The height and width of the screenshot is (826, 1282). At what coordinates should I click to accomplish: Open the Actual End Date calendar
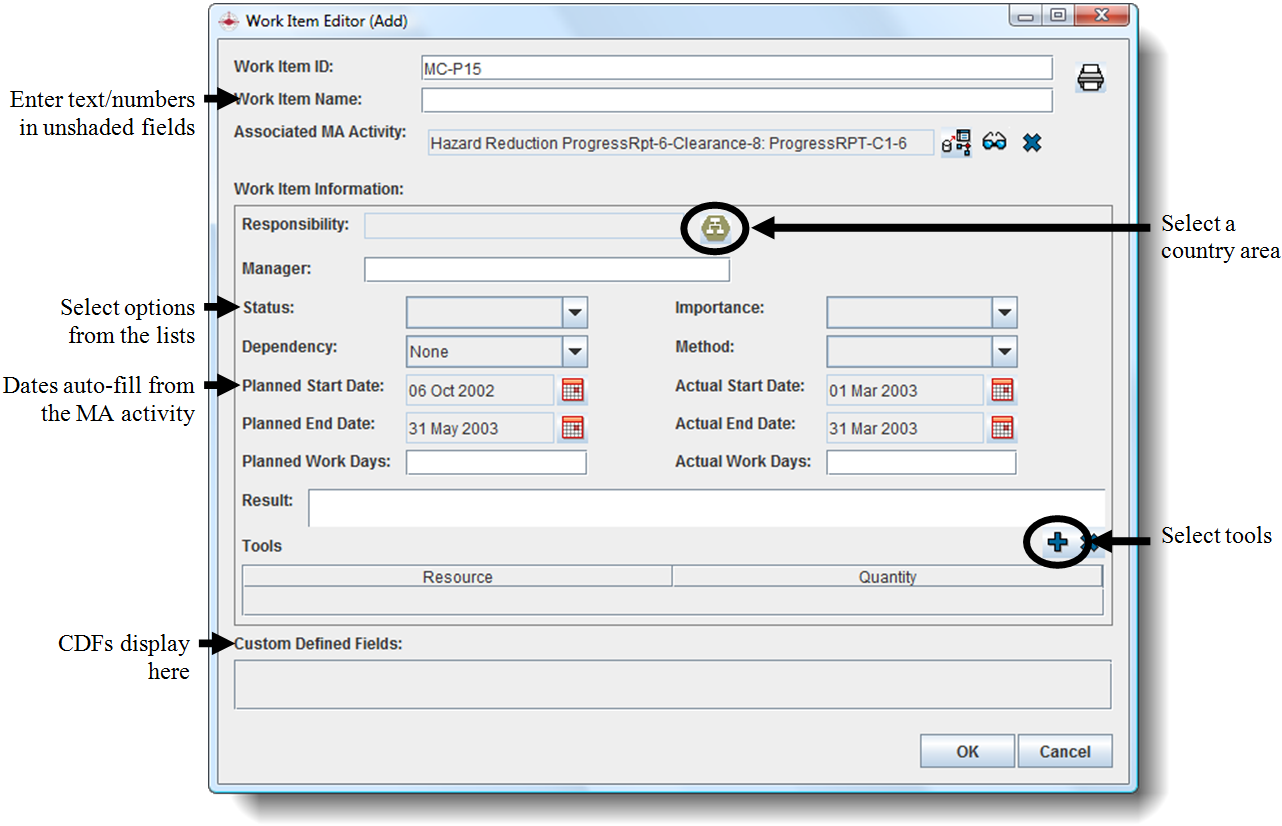1002,428
